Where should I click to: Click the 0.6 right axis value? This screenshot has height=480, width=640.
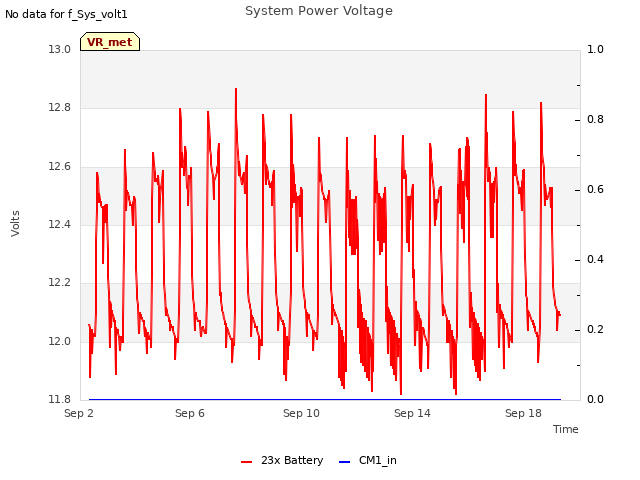(x=596, y=189)
